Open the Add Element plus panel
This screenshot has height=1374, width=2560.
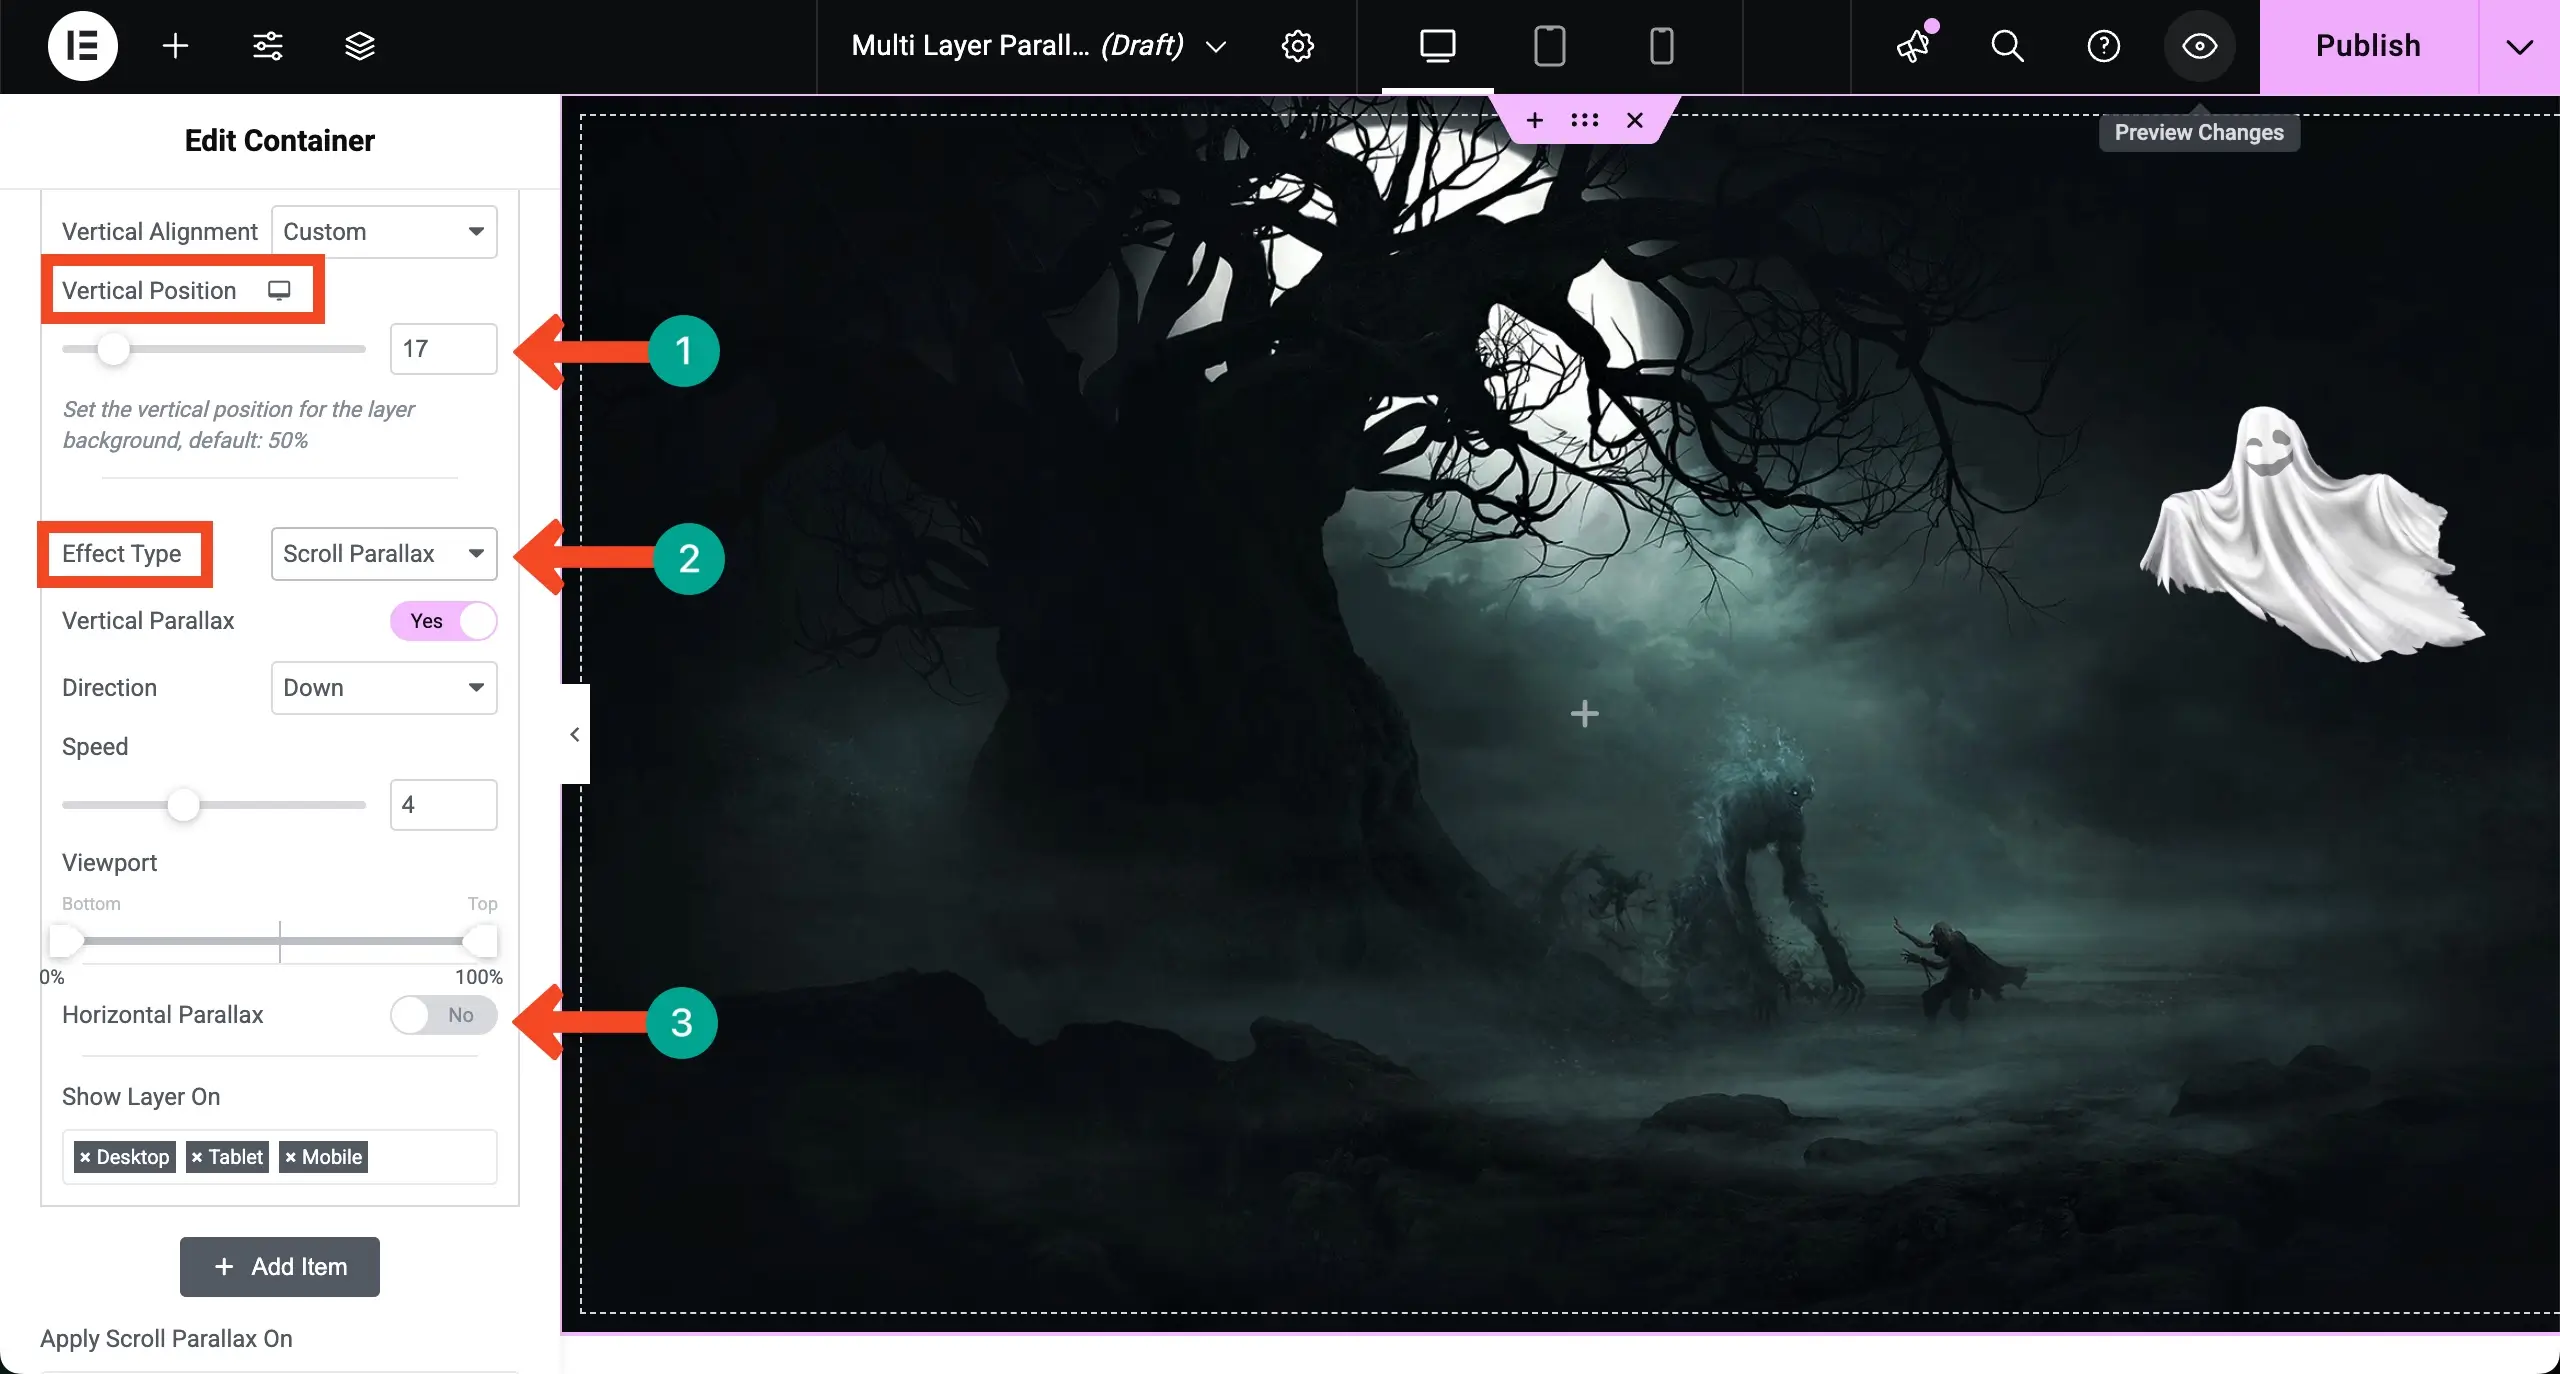pyautogui.click(x=175, y=46)
